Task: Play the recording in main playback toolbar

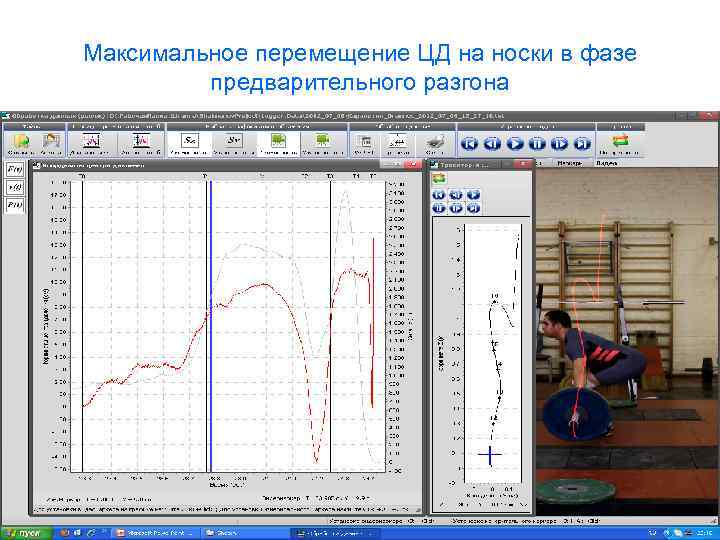Action: (x=514, y=144)
